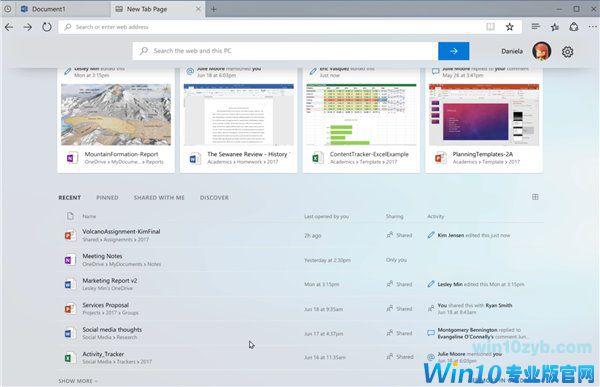Image resolution: width=600 pixels, height=387 pixels.
Task: Click 'Yesterday at 2:30pm' timestamp
Action: point(327,260)
